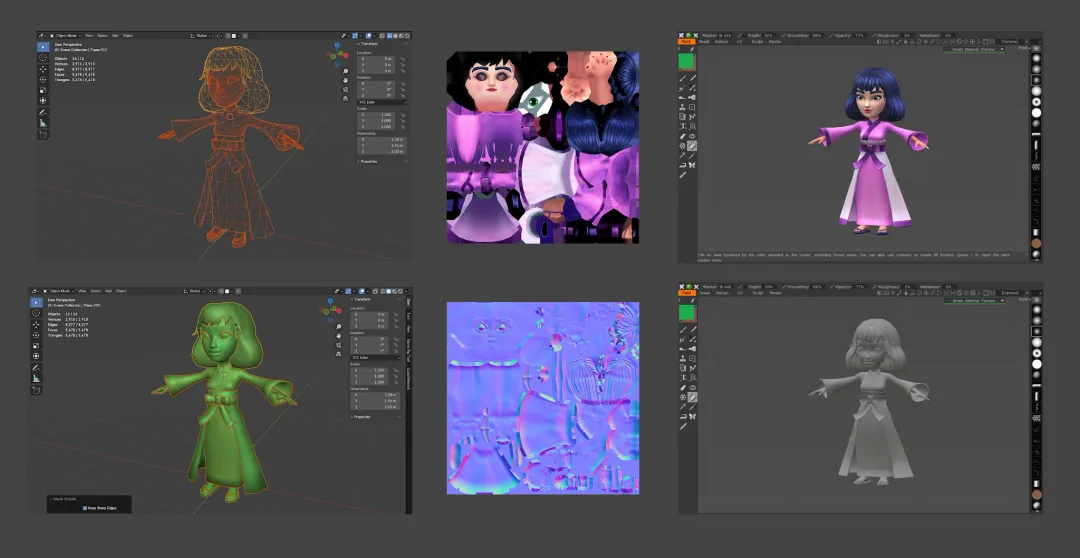Click the pan hand icon in green-model Blender viewport

click(x=339, y=335)
